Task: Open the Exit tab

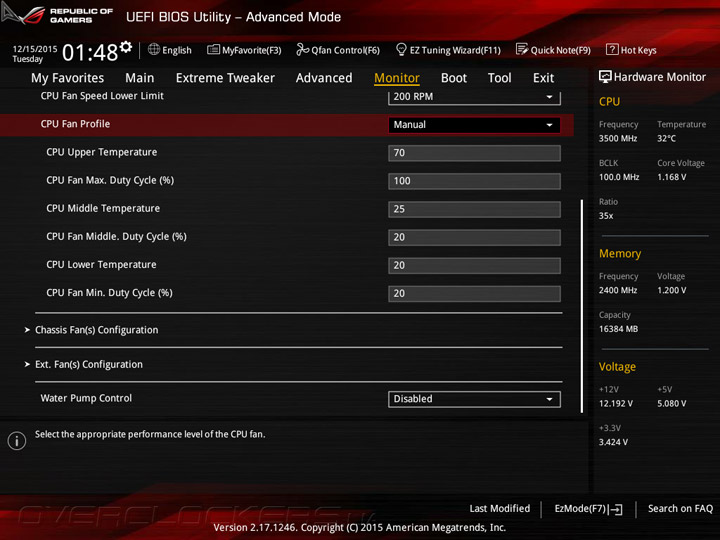Action: click(x=544, y=78)
